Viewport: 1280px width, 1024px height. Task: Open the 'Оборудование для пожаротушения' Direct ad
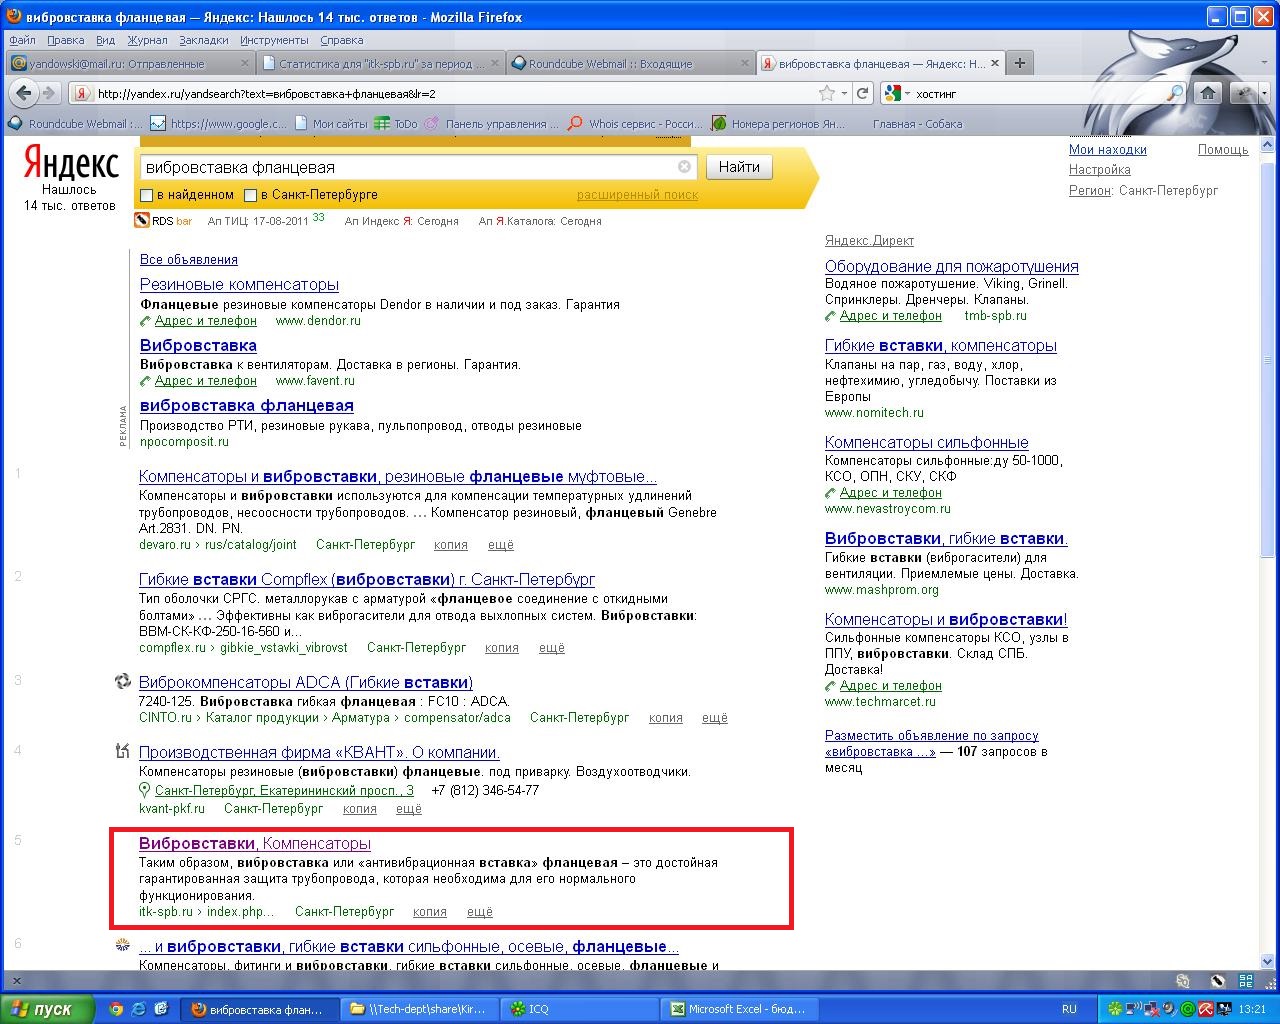point(952,267)
